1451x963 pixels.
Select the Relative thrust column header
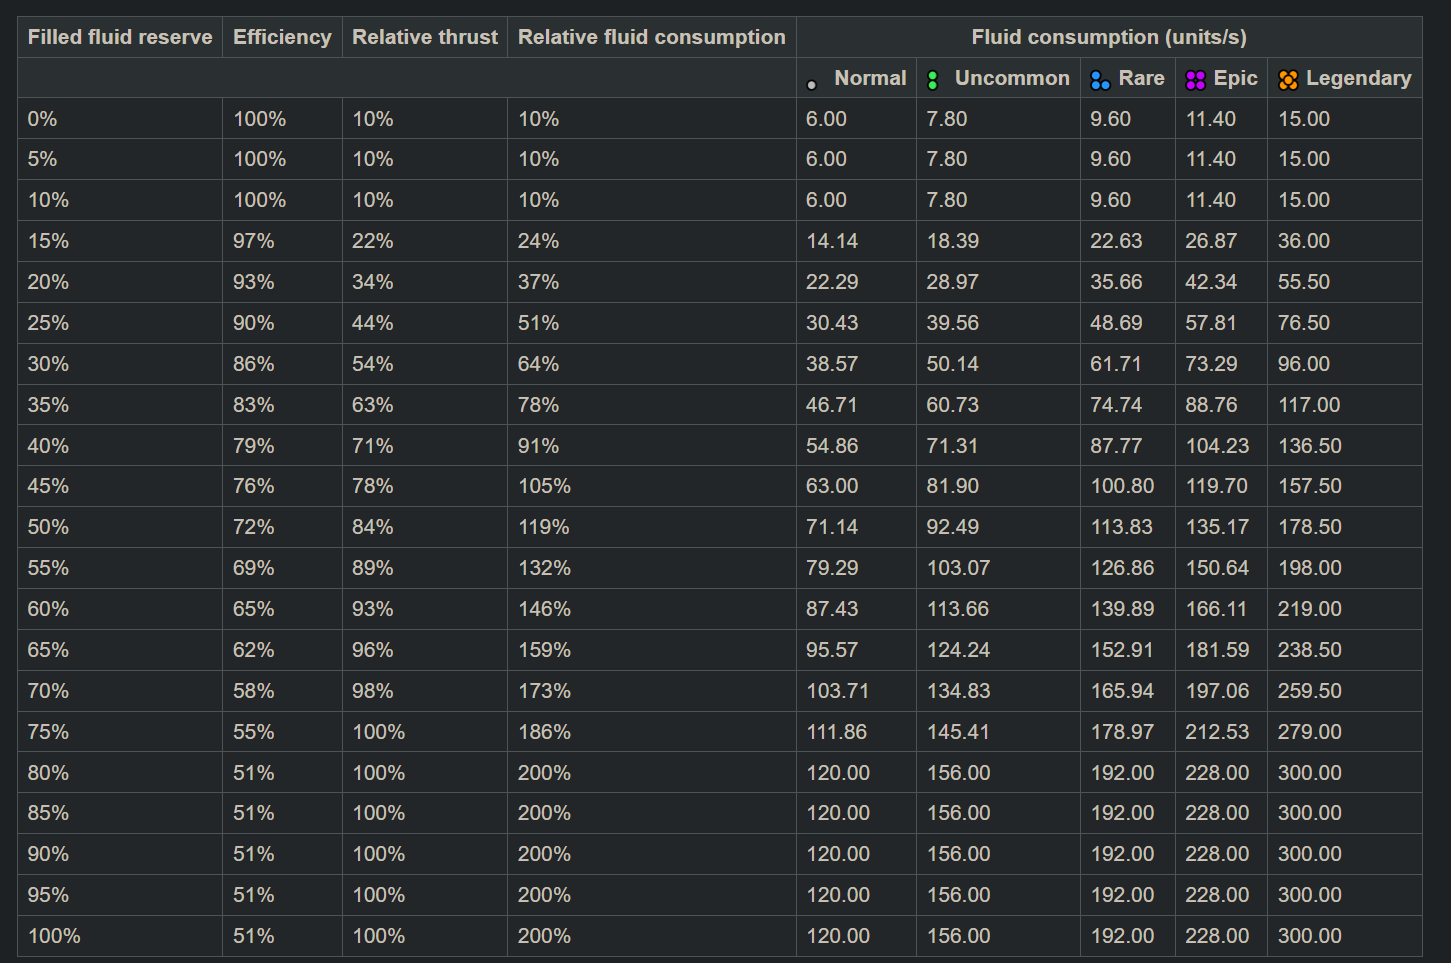point(425,37)
